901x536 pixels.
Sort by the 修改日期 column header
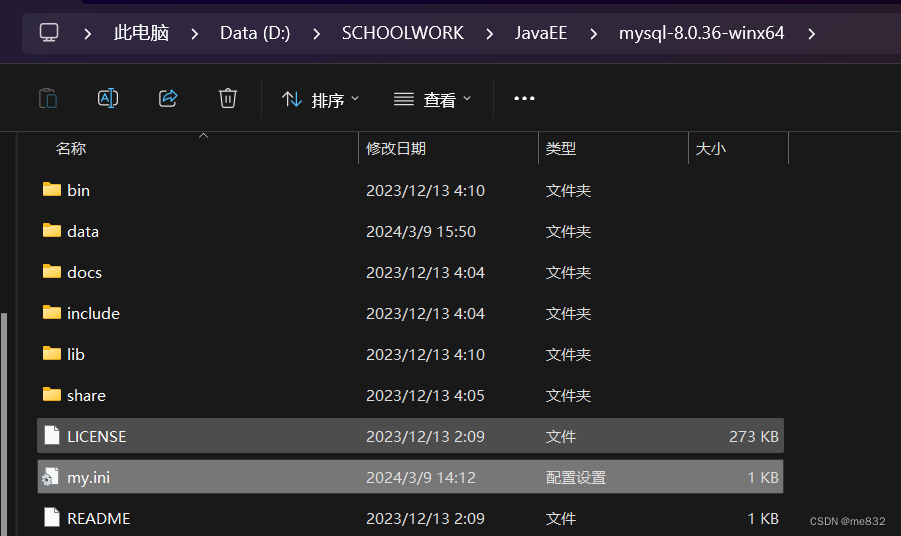[396, 149]
